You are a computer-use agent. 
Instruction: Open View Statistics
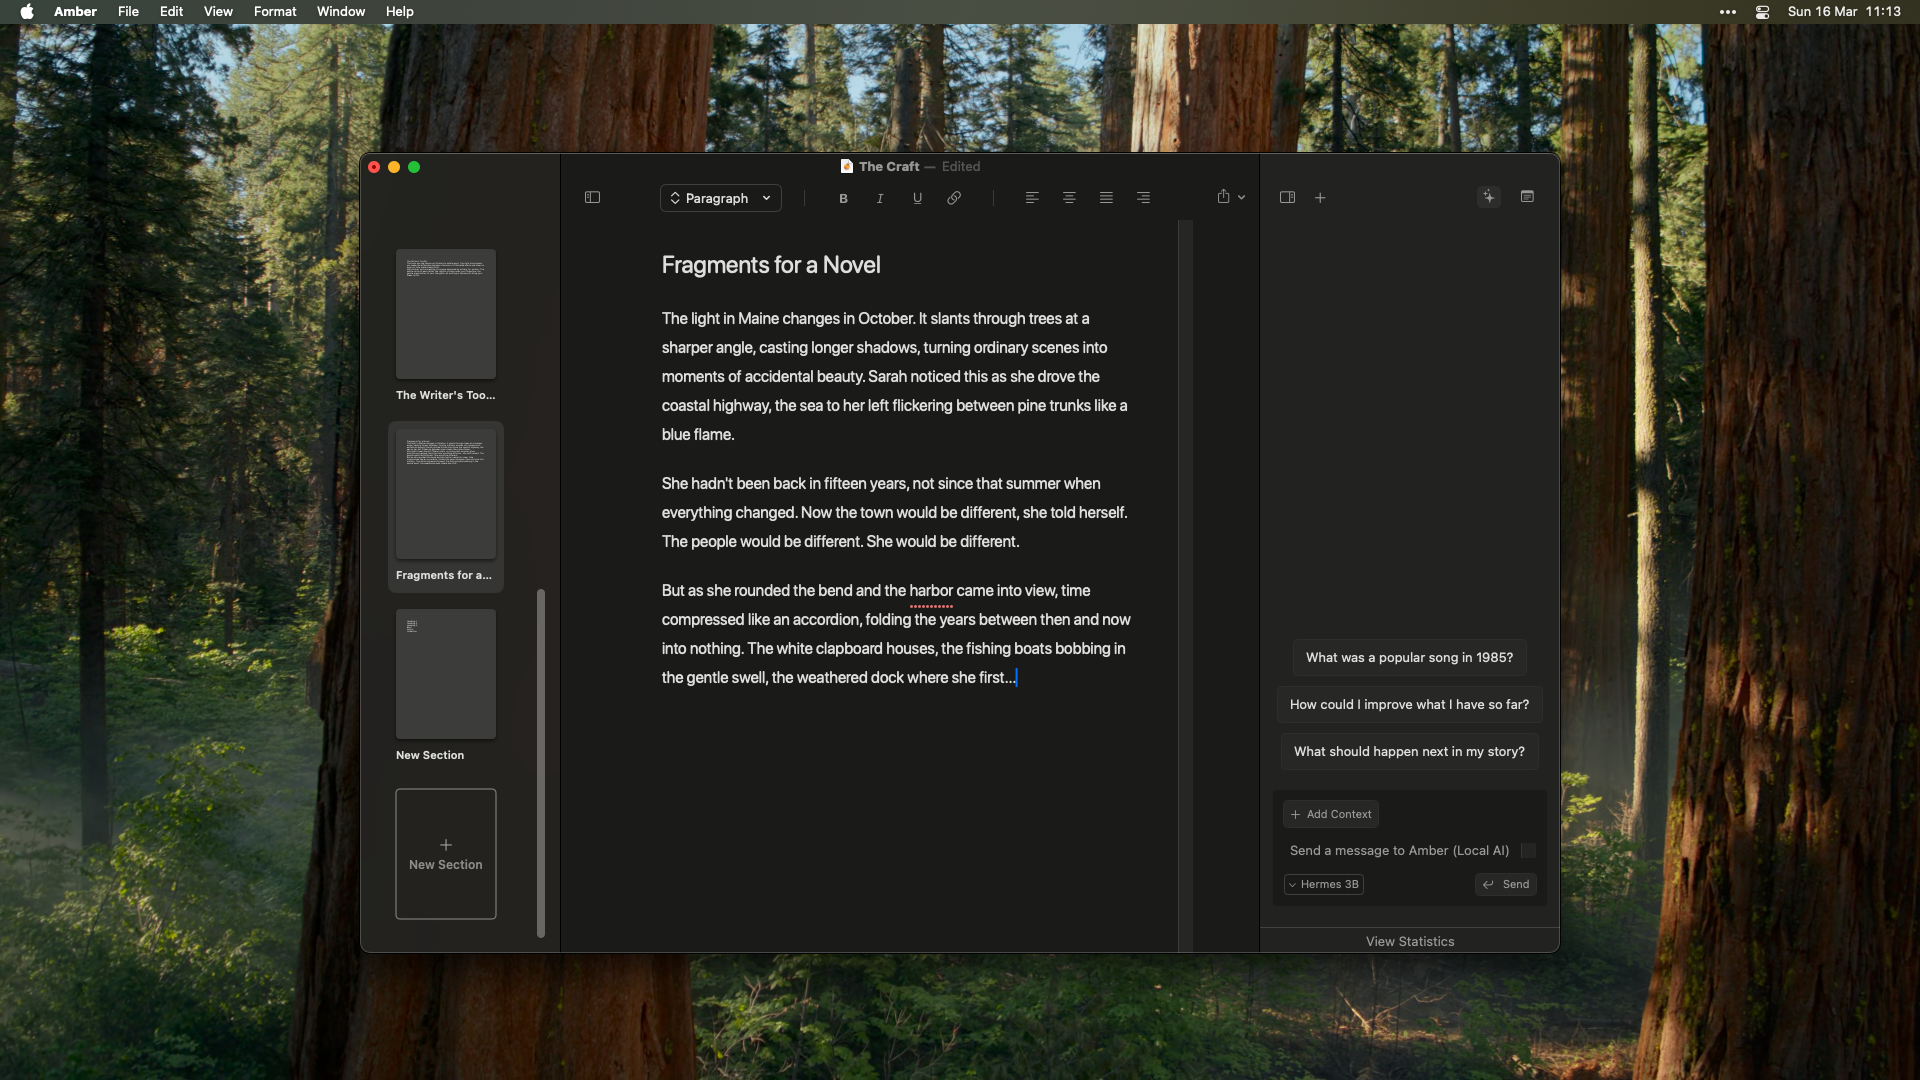(1410, 941)
